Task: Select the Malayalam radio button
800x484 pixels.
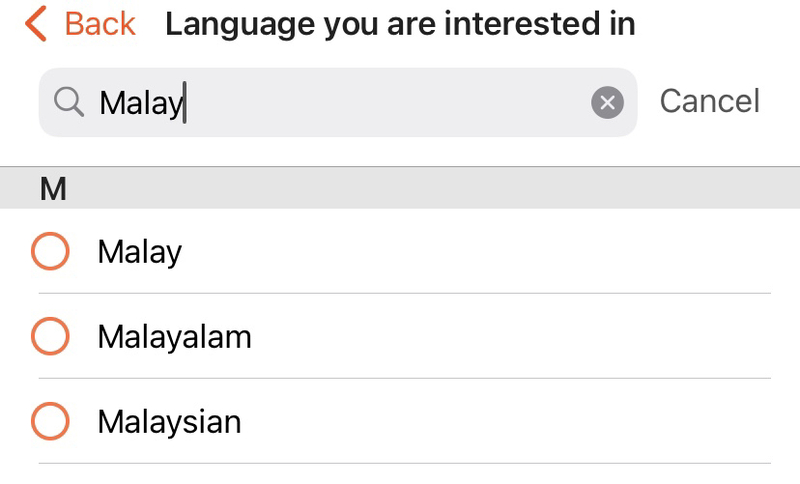Action: (x=50, y=336)
